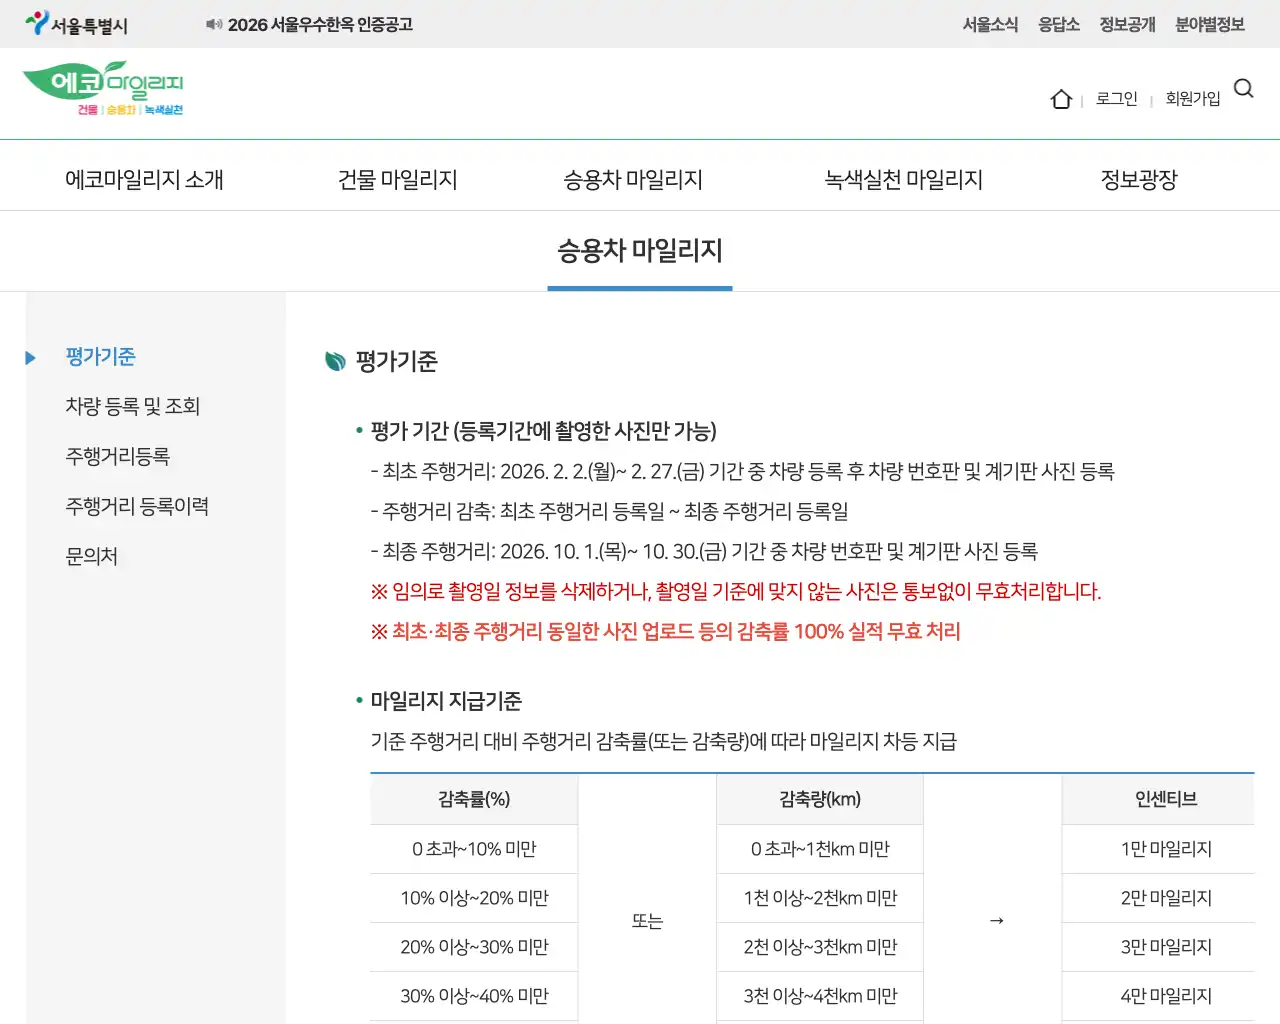Click the 0 초과~10% 미만 cell
The height and width of the screenshot is (1024, 1280).
pos(474,849)
